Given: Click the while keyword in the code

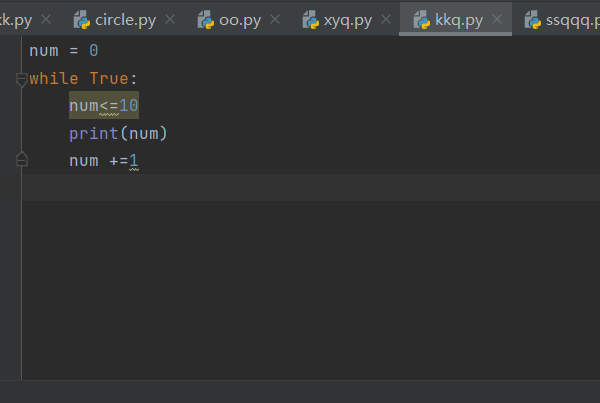Looking at the screenshot, I should tap(54, 79).
